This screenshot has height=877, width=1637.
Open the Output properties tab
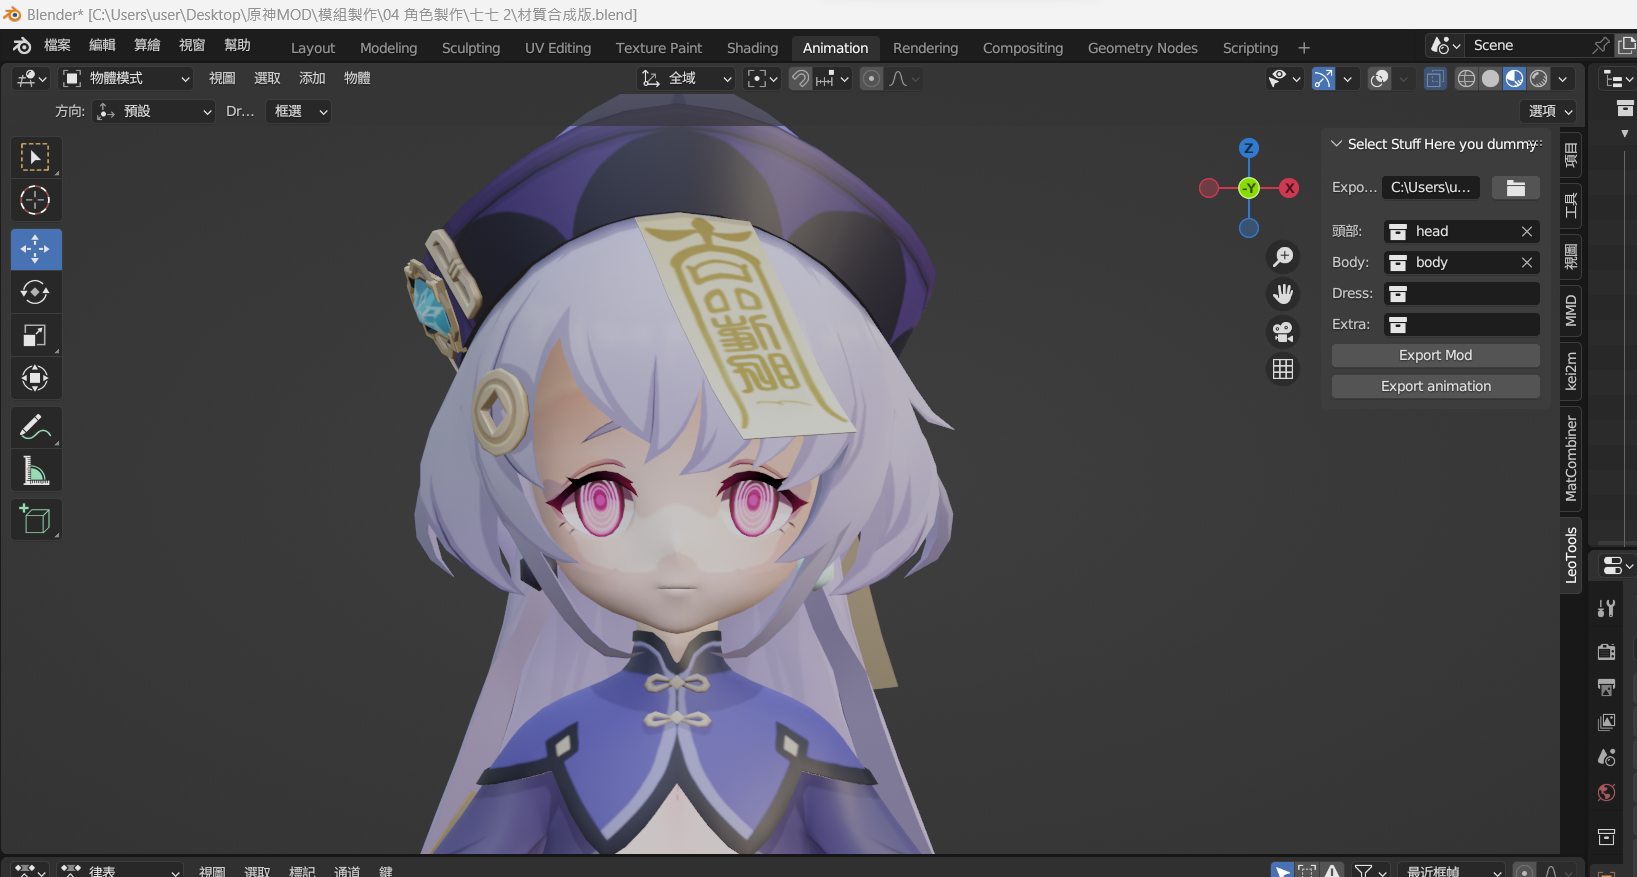1606,687
